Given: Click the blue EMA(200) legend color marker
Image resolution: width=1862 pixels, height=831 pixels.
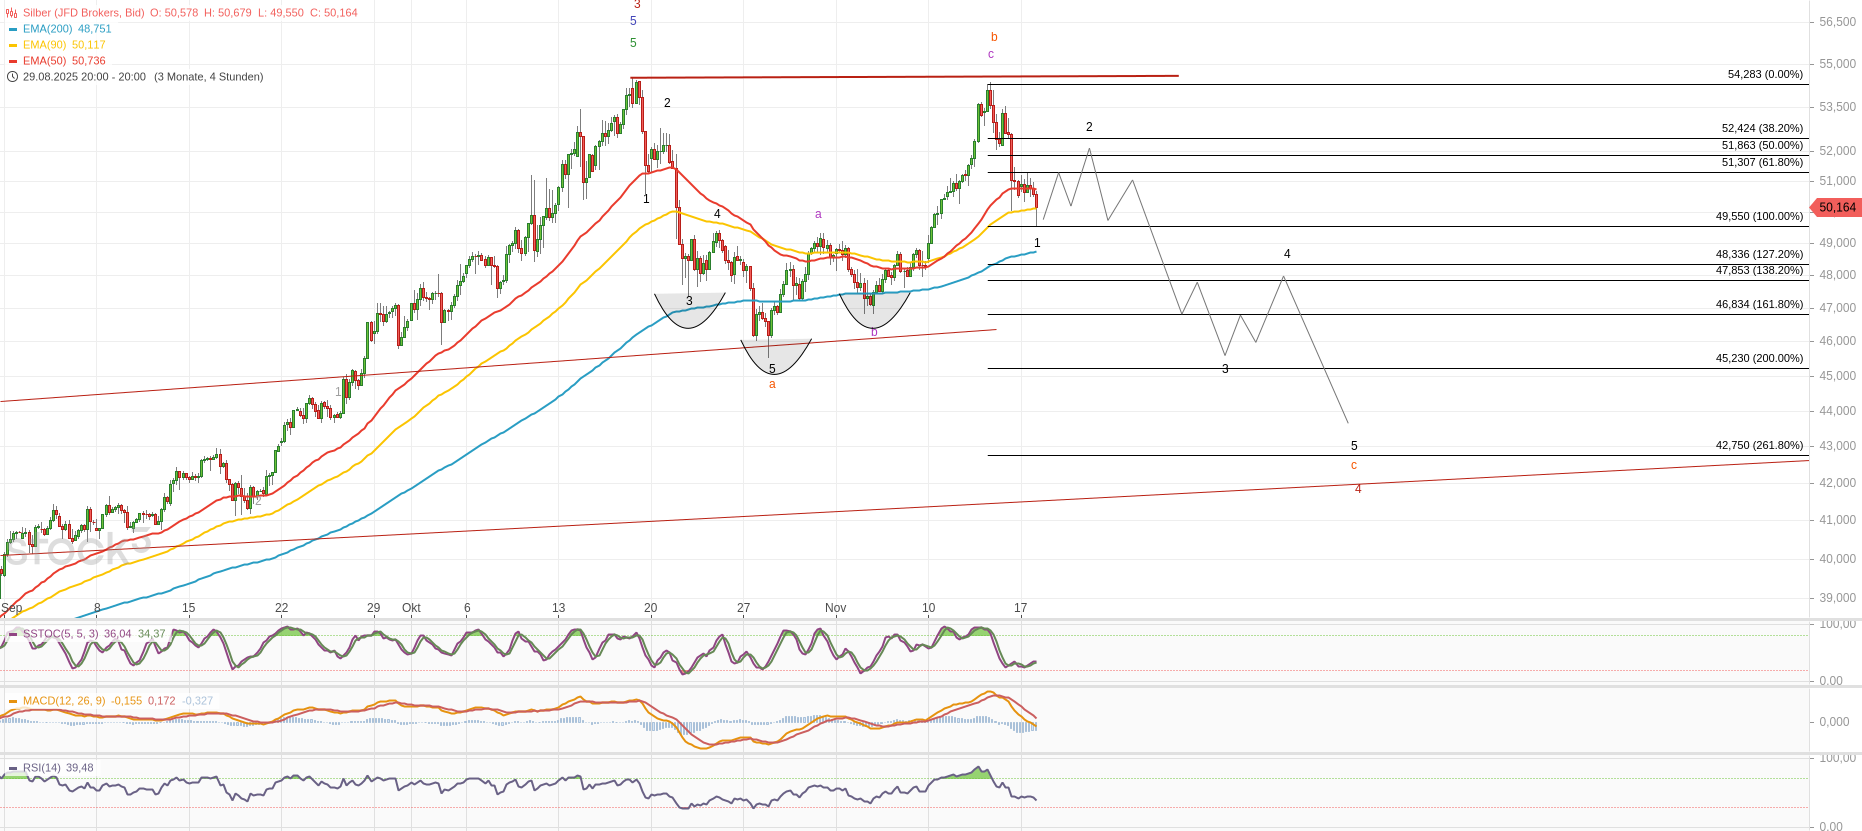Looking at the screenshot, I should click(13, 29).
